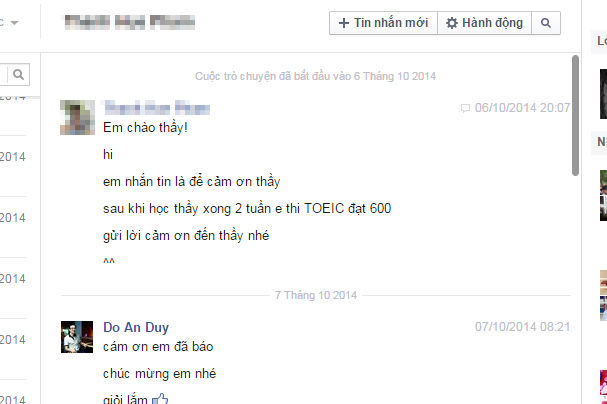
Task: Click the plus icon in Tin nhắn mới
Action: [344, 23]
